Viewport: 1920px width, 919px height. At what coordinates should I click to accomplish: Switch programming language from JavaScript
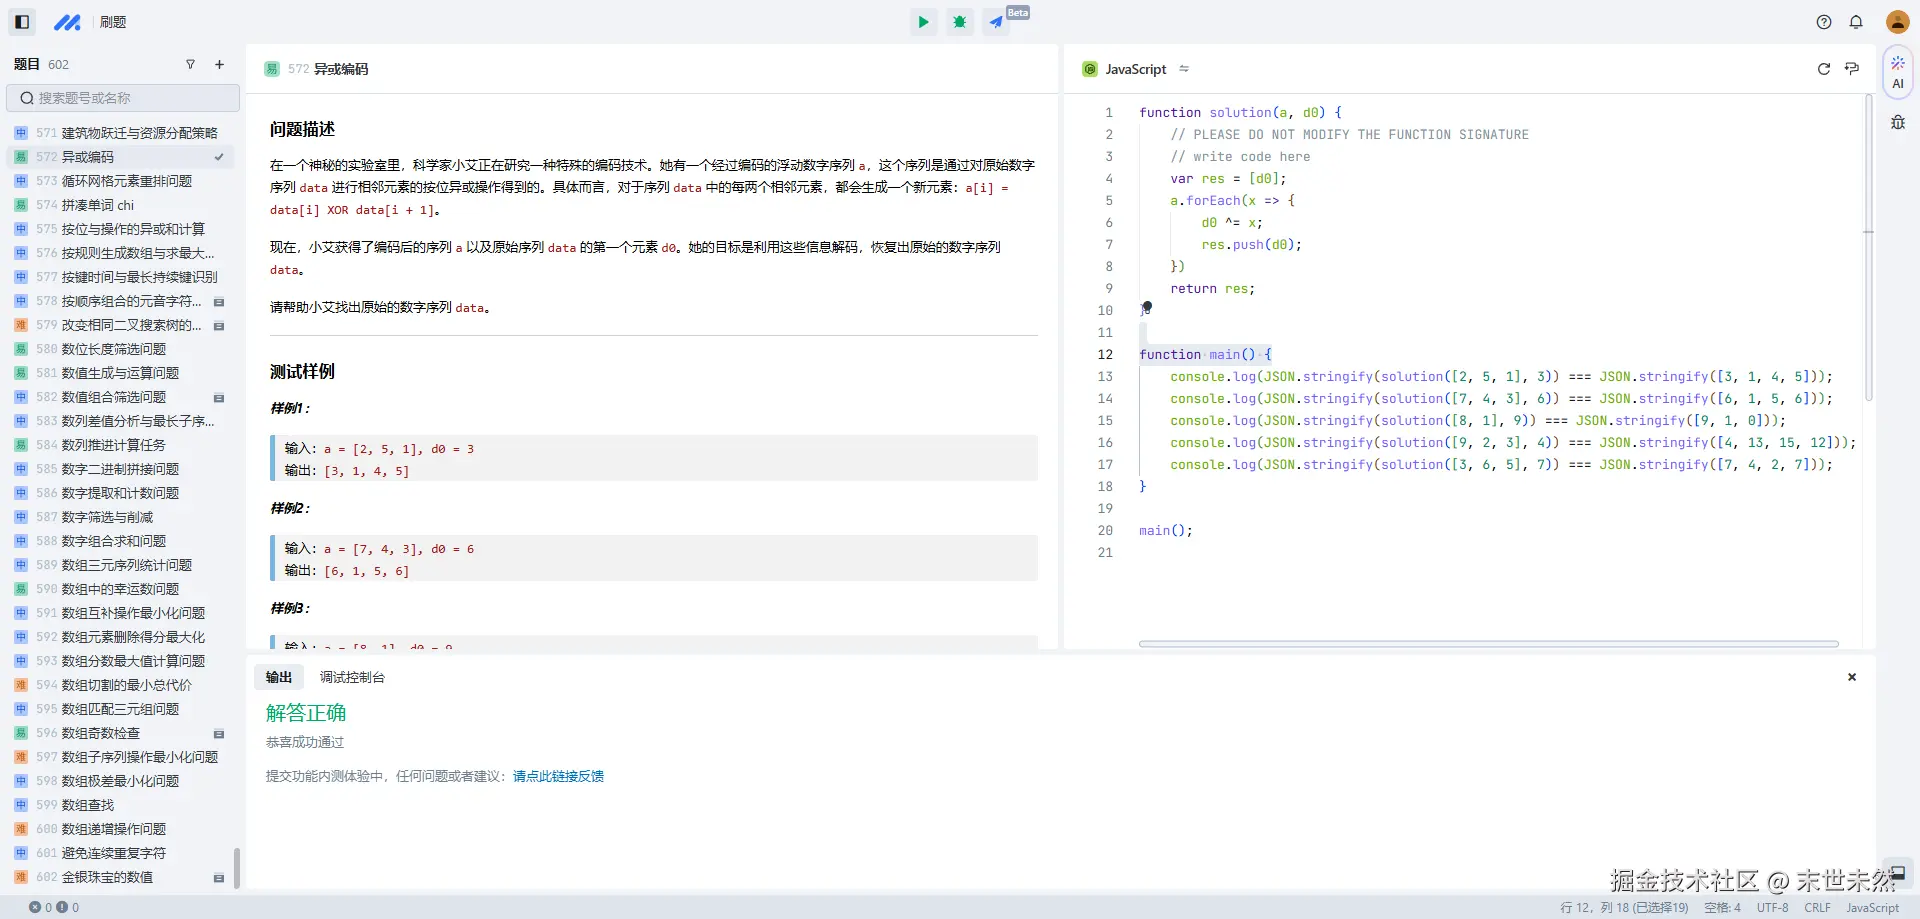coord(1136,69)
